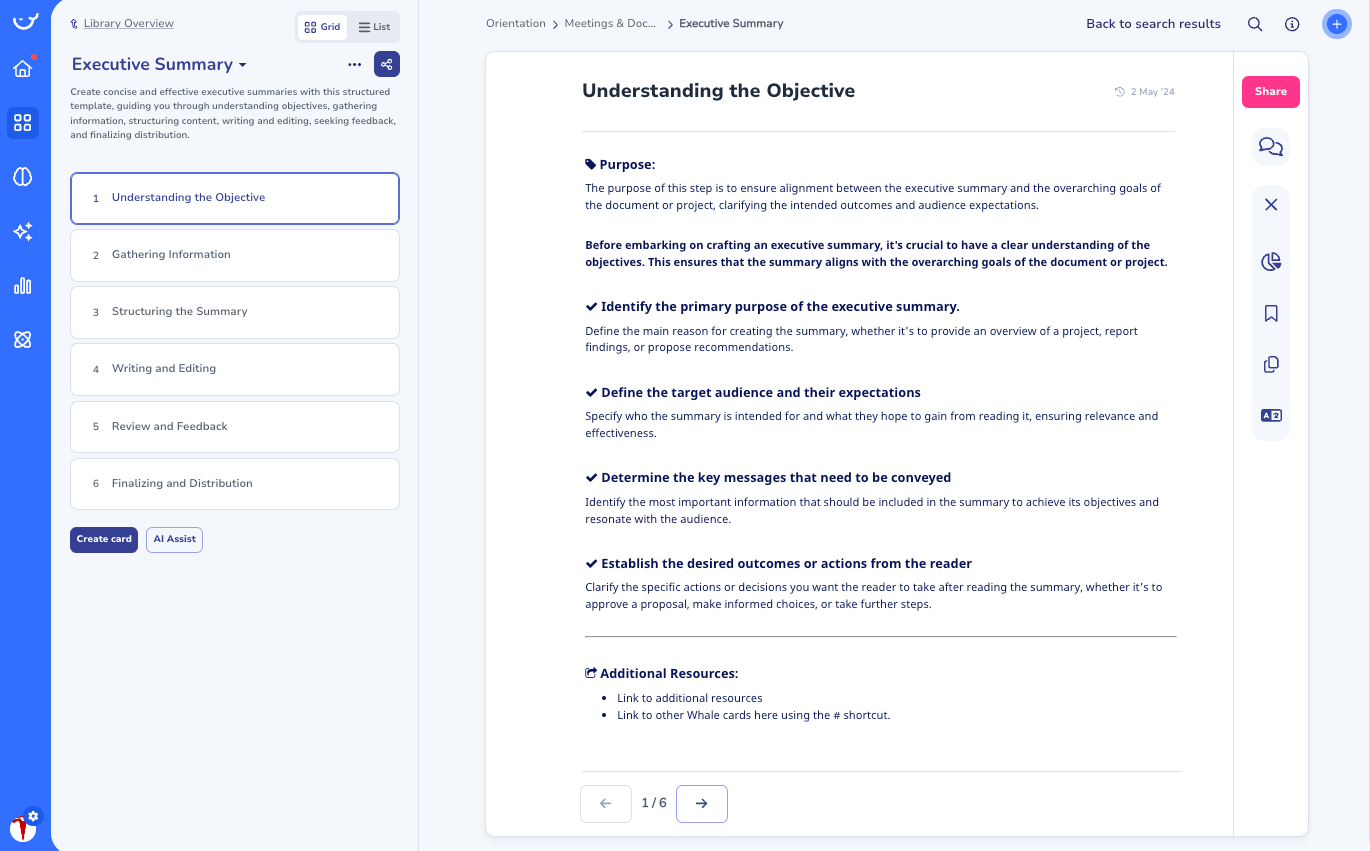Screen dimensions: 1370x851
Task: Enable Grid view
Action: click(321, 27)
